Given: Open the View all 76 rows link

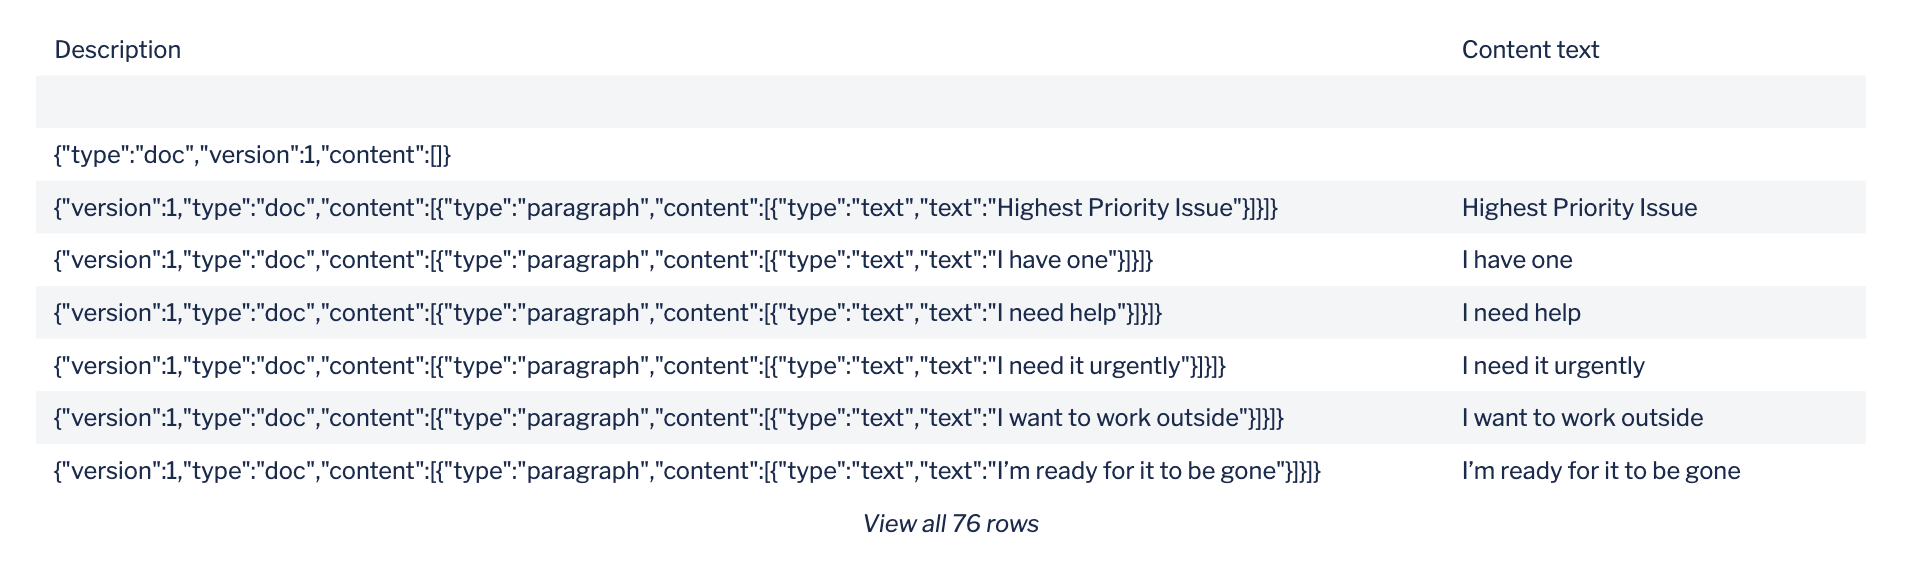Looking at the screenshot, I should tap(950, 524).
